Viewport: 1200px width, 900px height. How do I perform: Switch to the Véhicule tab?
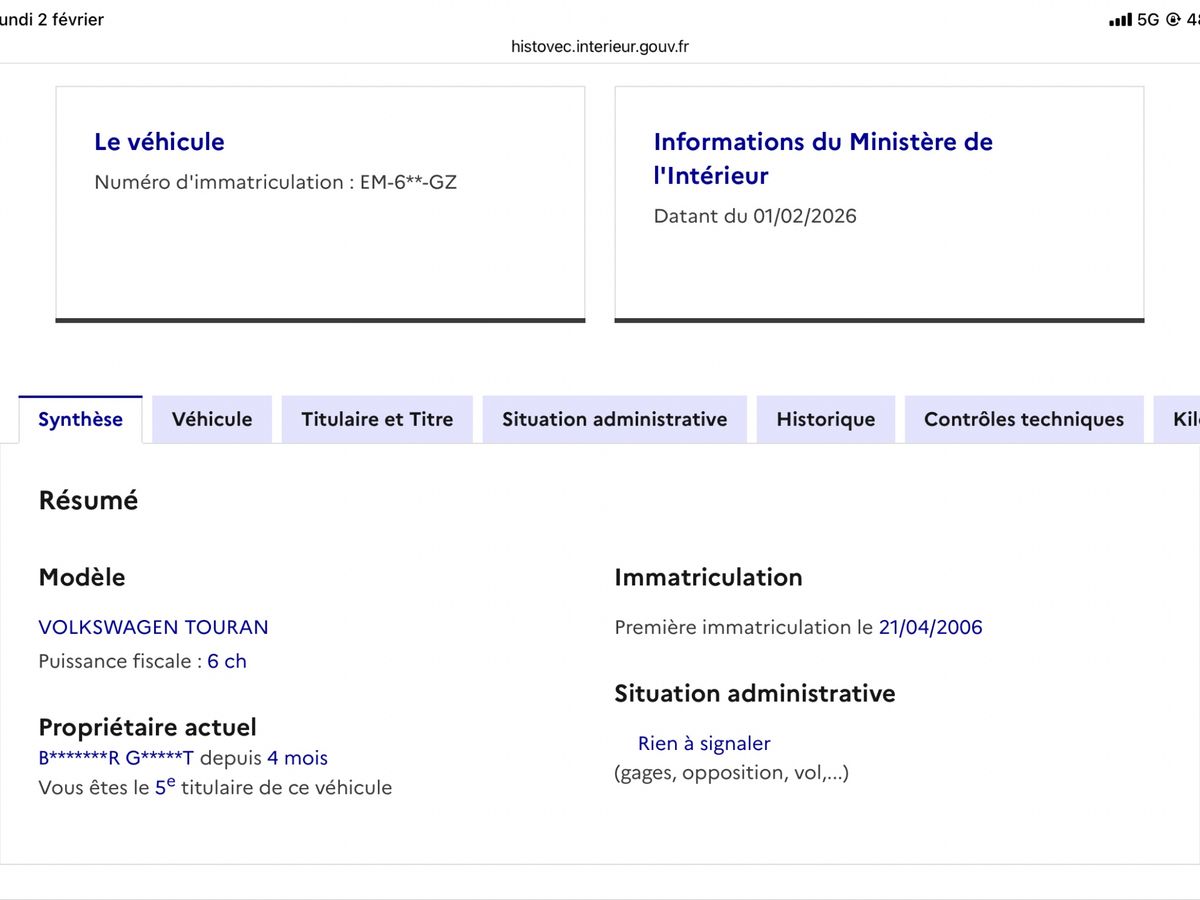coord(211,419)
